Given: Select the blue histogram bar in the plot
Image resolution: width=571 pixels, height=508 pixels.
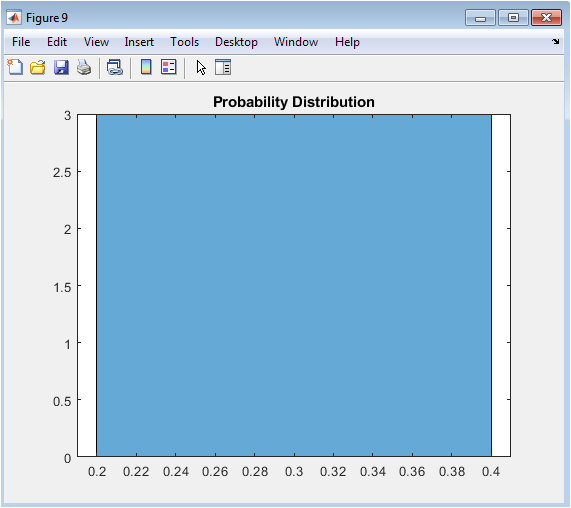Looking at the screenshot, I should point(294,285).
